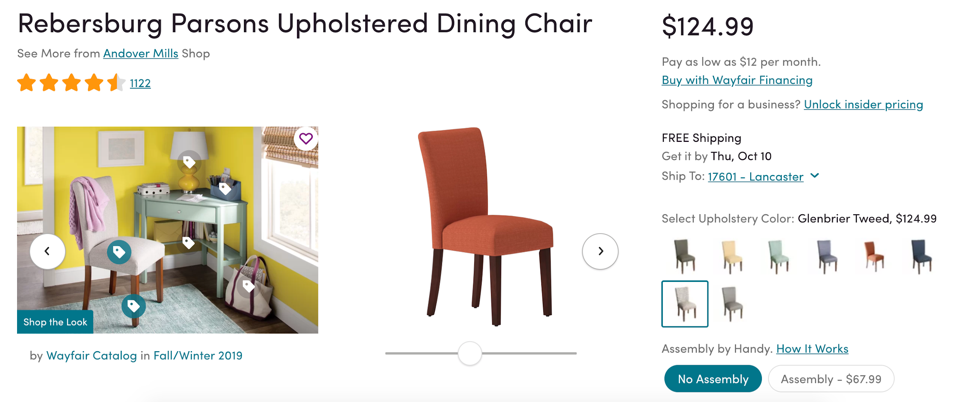974x402 pixels.
Task: Save room photo with heart icon
Action: click(306, 139)
